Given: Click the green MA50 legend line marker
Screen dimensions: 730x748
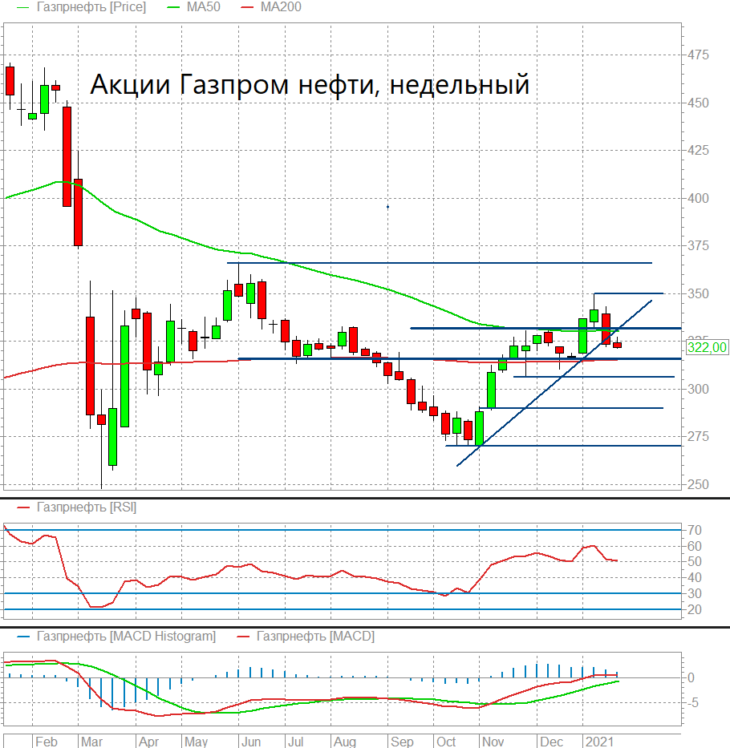Looking at the screenshot, I should coord(174,8).
